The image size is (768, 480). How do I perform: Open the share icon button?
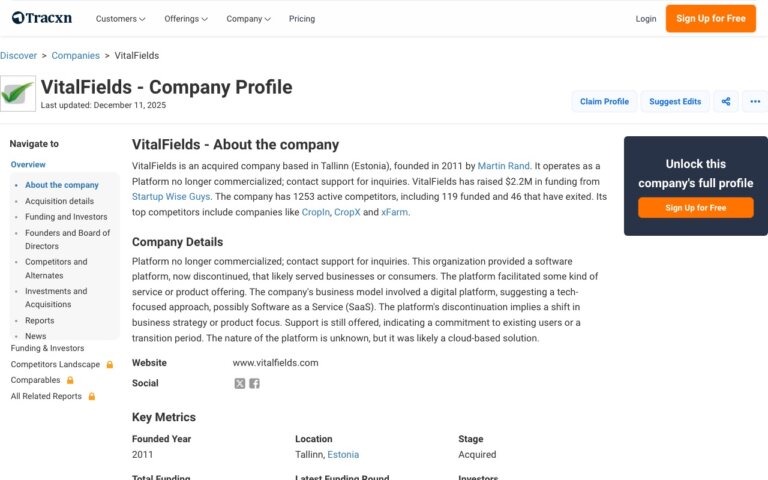tap(726, 101)
